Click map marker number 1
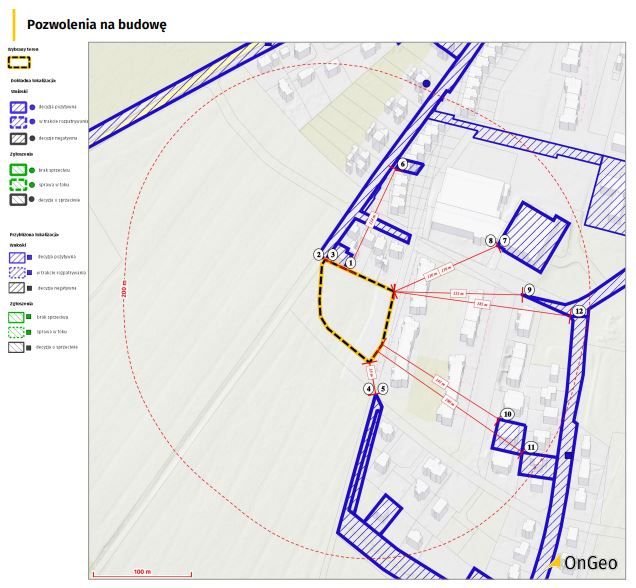The image size is (636, 588). tap(350, 261)
